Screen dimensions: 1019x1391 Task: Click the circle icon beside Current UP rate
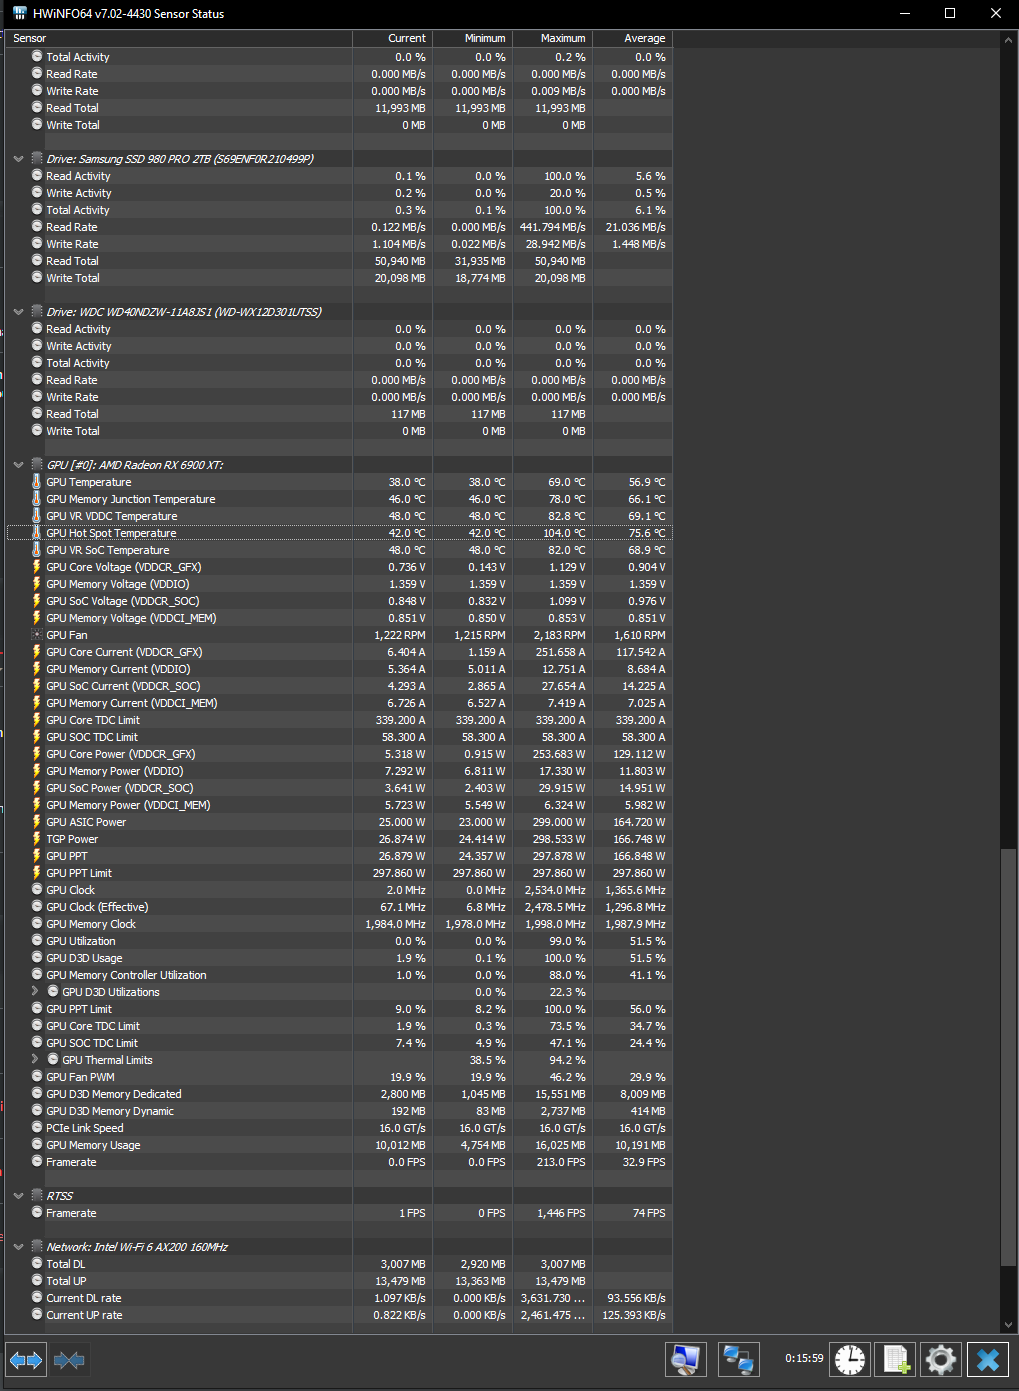point(37,1315)
